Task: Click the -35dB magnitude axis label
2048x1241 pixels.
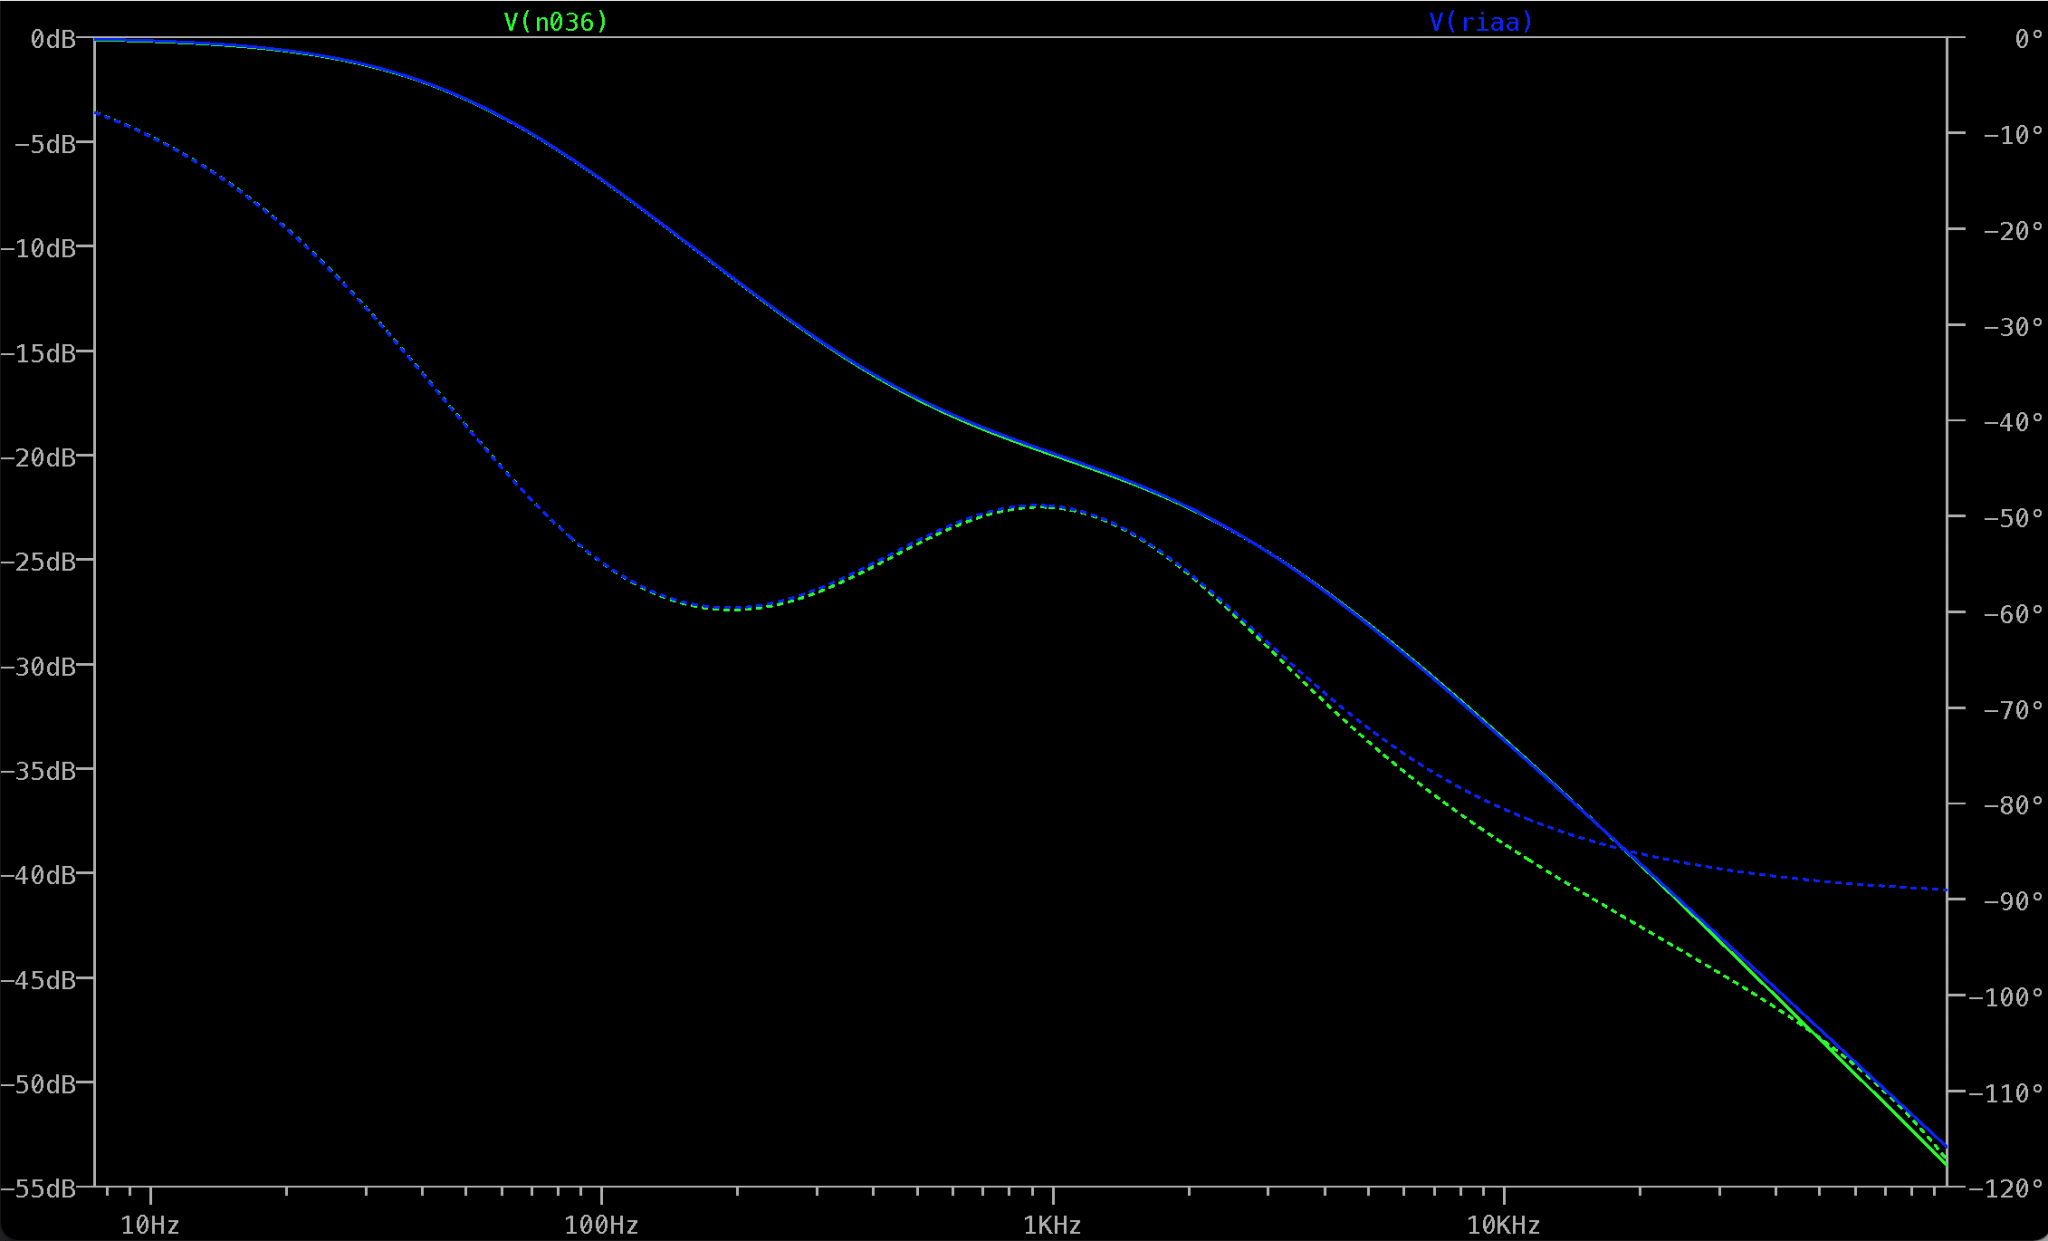Action: [x=38, y=771]
